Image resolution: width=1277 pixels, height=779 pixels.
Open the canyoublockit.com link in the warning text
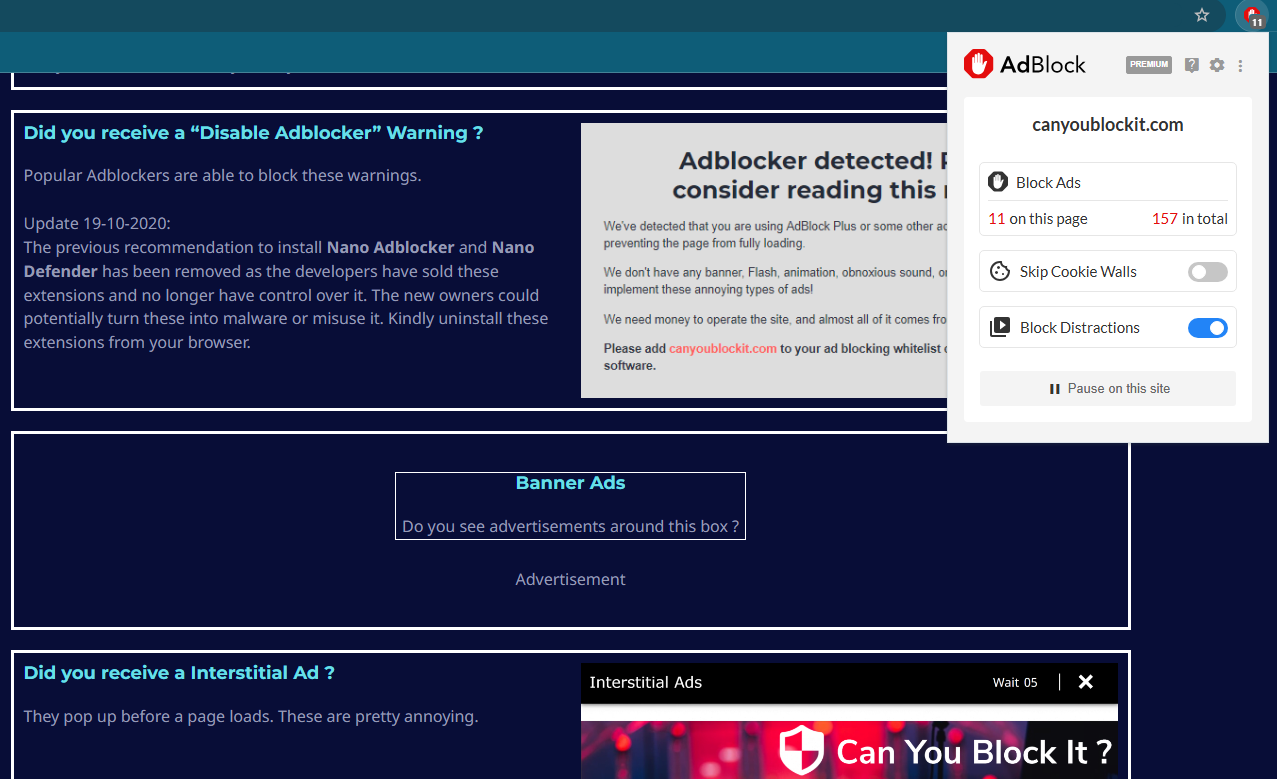[x=722, y=348]
